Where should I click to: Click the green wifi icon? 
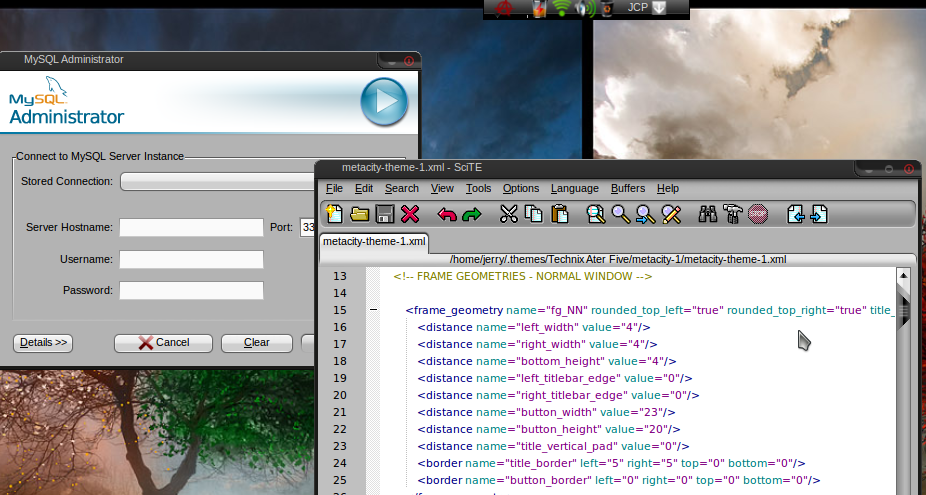click(x=562, y=8)
